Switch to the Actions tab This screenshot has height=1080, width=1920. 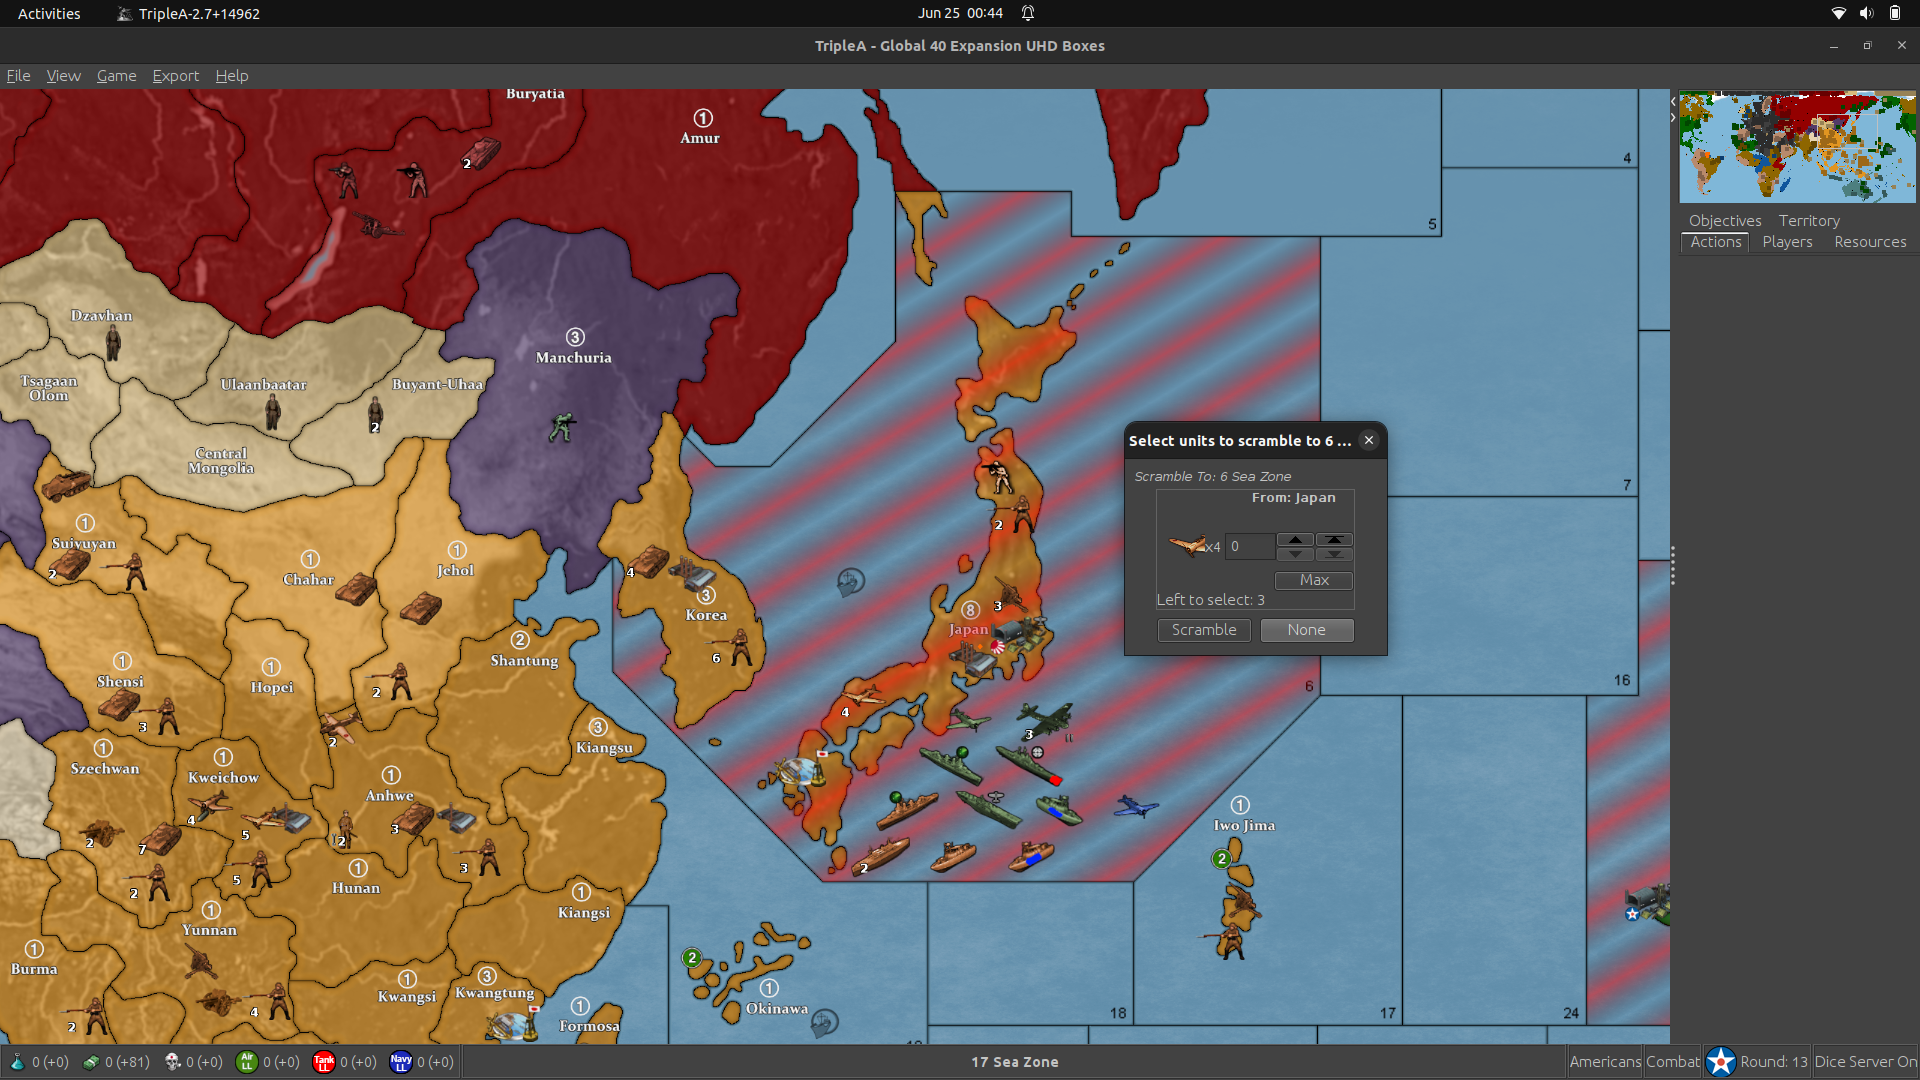(1716, 242)
